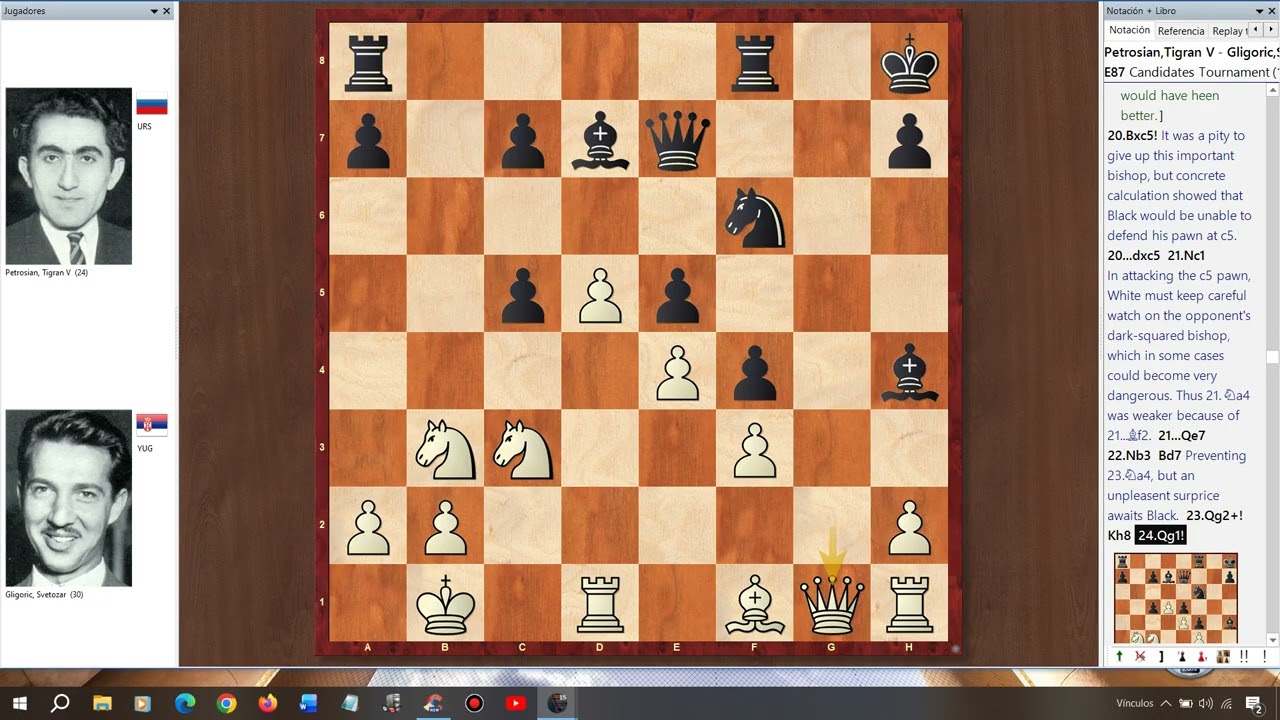This screenshot has height=720, width=1280.
Task: Close the Jugadores panel
Action: point(167,11)
